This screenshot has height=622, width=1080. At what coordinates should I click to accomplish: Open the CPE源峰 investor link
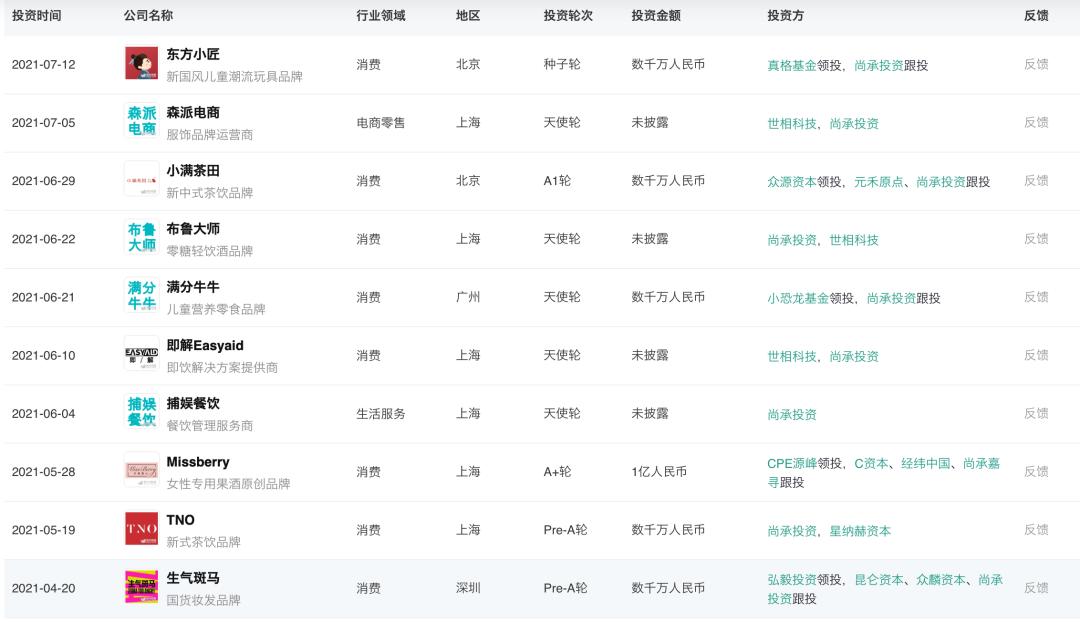point(792,464)
